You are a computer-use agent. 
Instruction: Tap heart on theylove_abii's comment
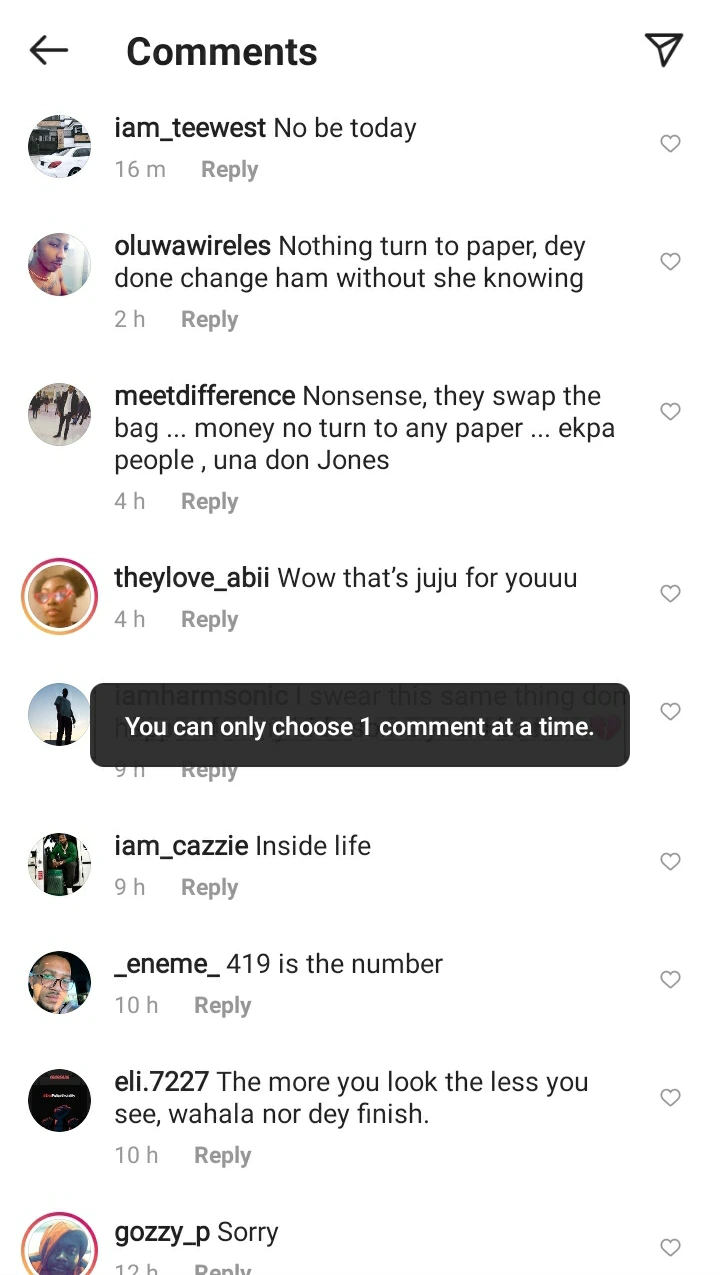(x=670, y=594)
